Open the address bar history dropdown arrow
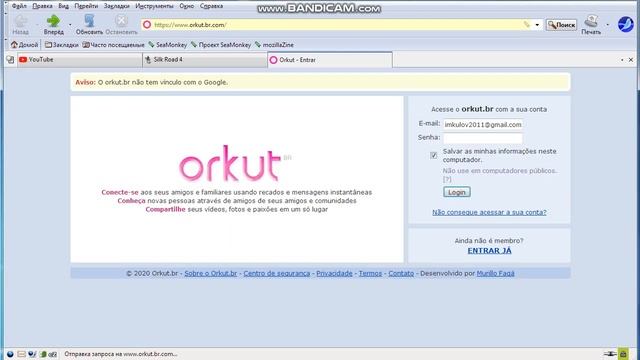640x360 pixels. pos(537,25)
